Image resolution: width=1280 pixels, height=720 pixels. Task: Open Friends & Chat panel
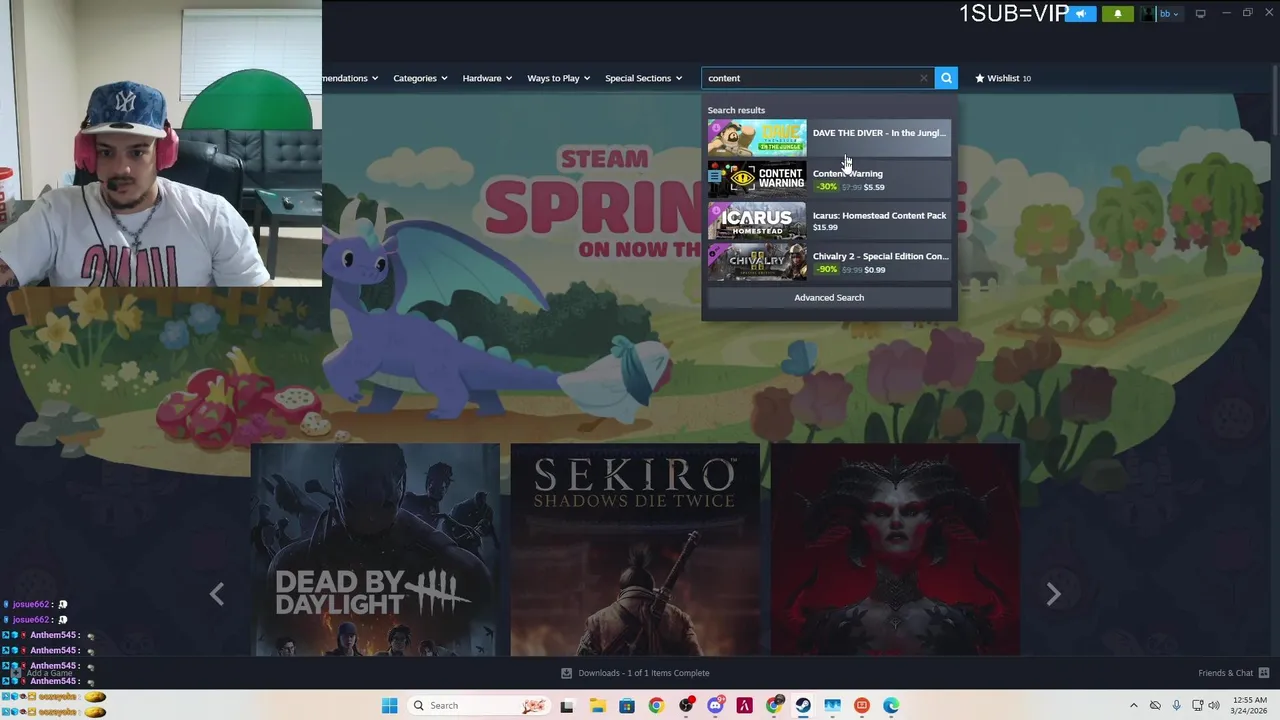coord(1233,673)
